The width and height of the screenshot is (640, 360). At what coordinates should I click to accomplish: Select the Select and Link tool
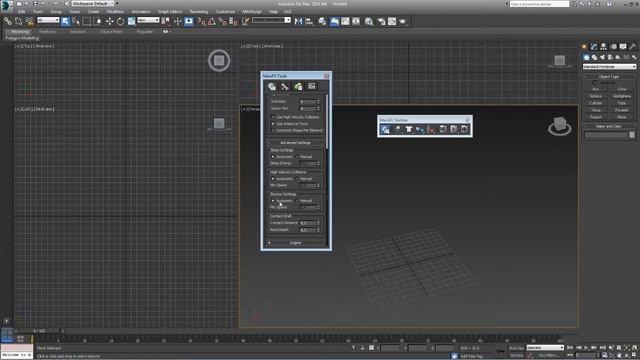(x=8, y=21)
